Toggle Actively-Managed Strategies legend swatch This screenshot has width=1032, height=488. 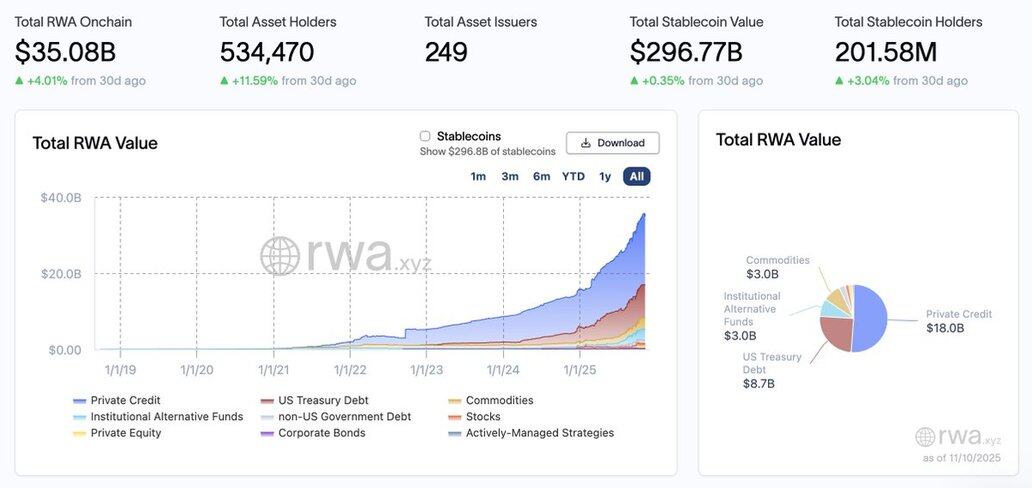tap(455, 433)
